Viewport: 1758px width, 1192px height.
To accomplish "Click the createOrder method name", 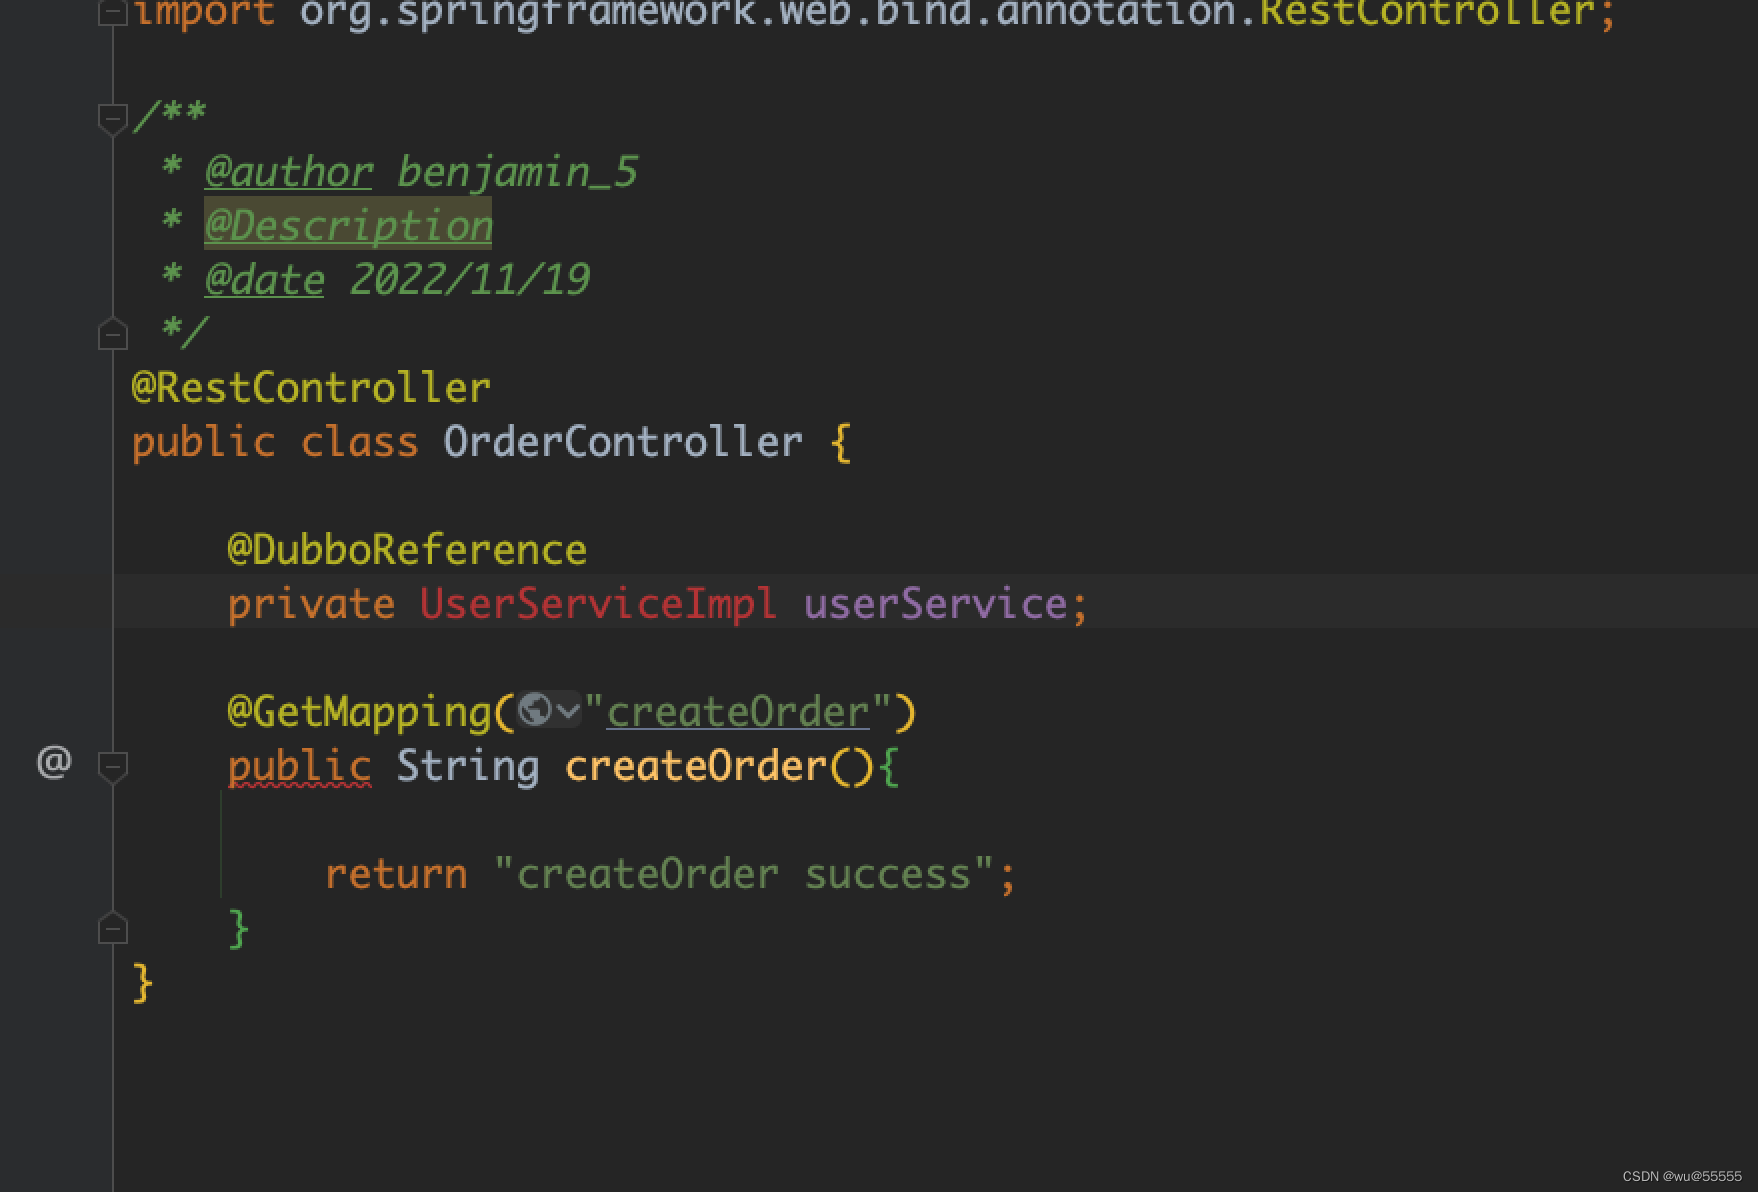I will (x=696, y=767).
